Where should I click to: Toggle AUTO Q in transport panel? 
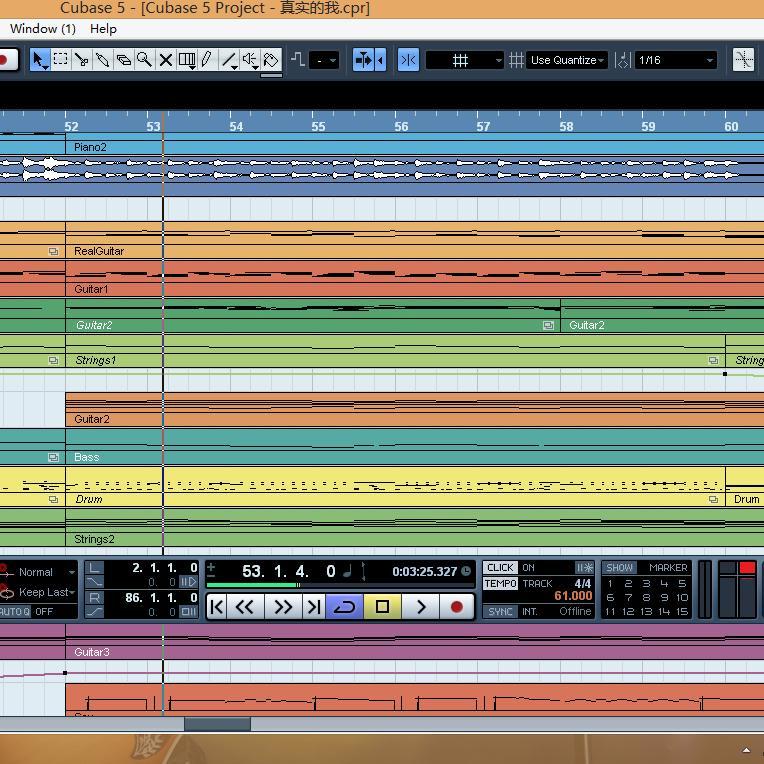16,611
